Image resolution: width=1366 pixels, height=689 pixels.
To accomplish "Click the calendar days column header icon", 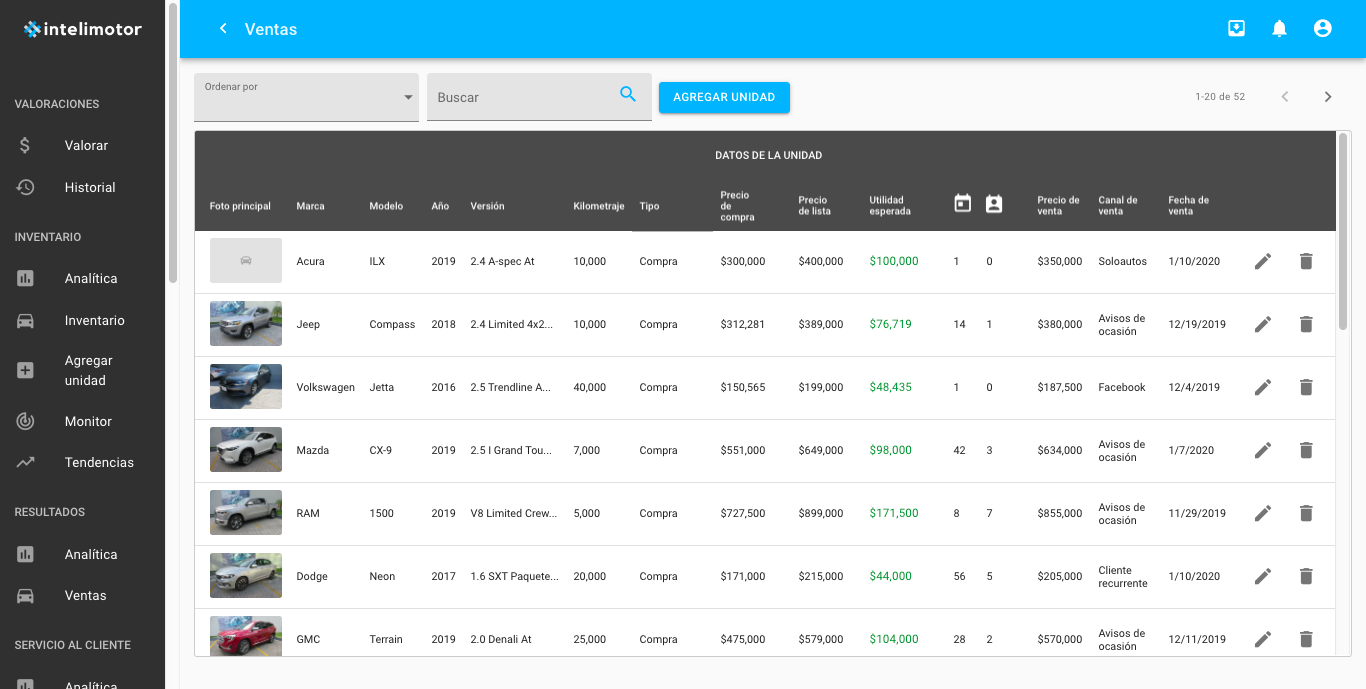I will click(x=962, y=203).
